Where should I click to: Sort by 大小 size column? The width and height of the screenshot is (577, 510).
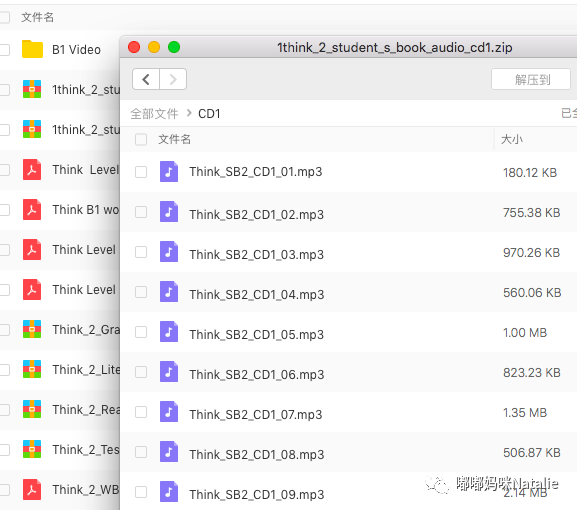pyautogui.click(x=511, y=139)
